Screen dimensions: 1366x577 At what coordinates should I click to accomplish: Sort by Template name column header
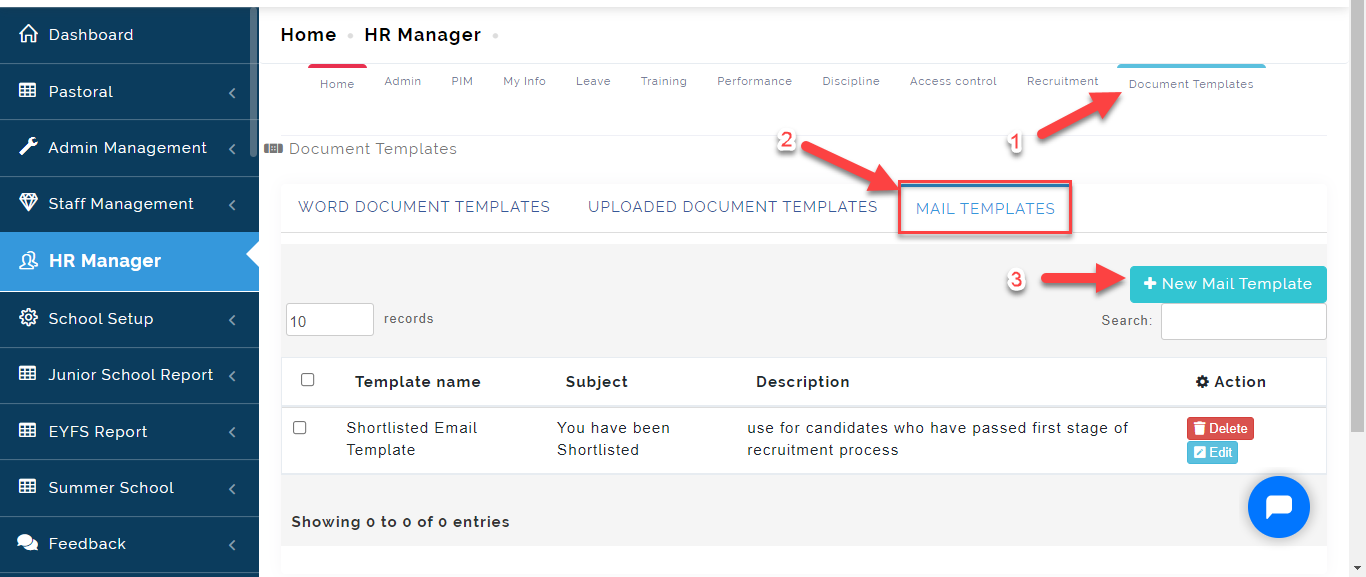418,382
